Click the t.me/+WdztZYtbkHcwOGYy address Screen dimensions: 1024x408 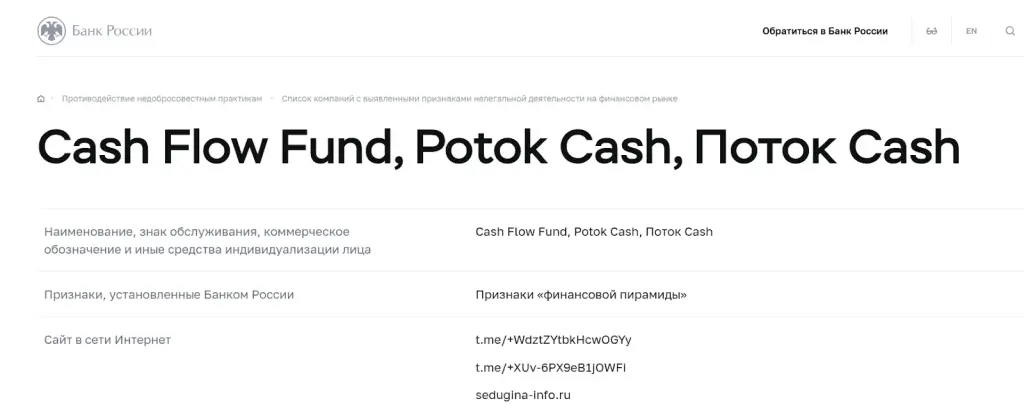[x=553, y=340]
